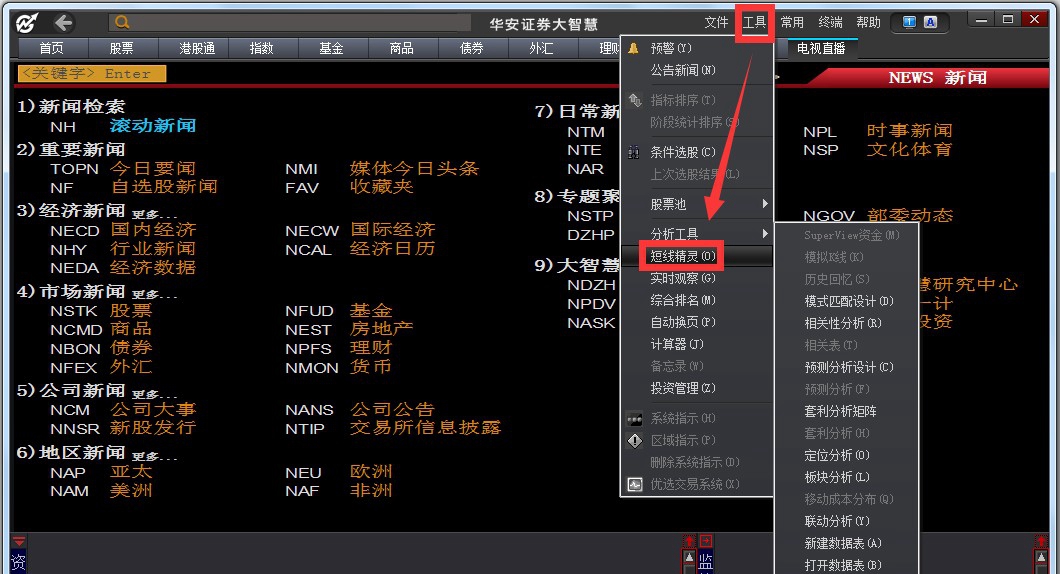Expand the 股票池 submenu arrow
Viewport: 1060px width, 574px height.
point(765,204)
